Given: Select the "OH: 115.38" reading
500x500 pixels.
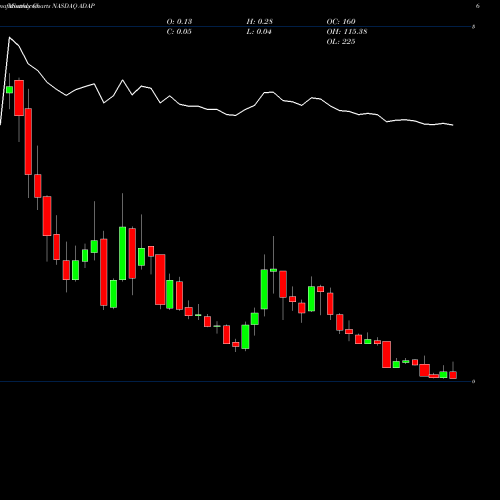Looking at the screenshot, I should coord(347,31).
